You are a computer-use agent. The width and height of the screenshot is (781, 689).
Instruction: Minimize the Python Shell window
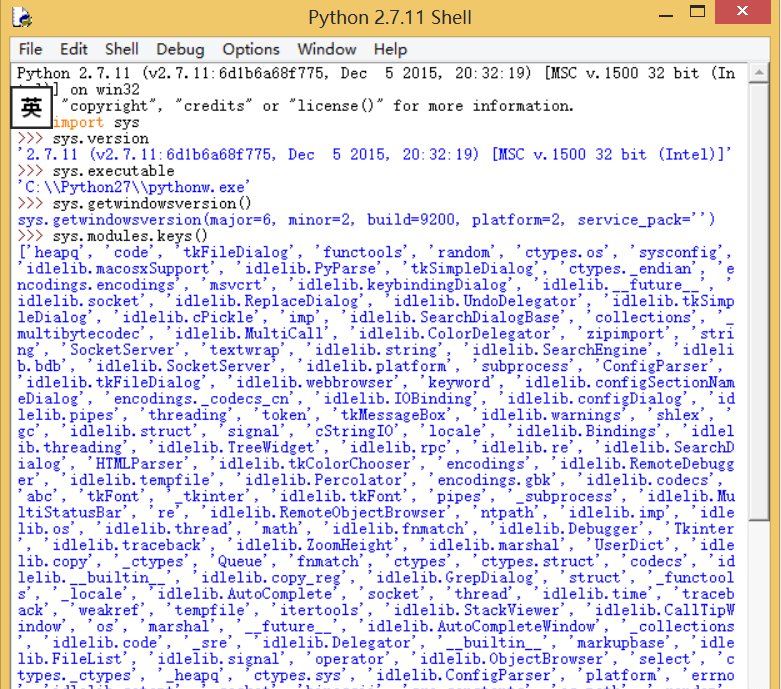[666, 16]
